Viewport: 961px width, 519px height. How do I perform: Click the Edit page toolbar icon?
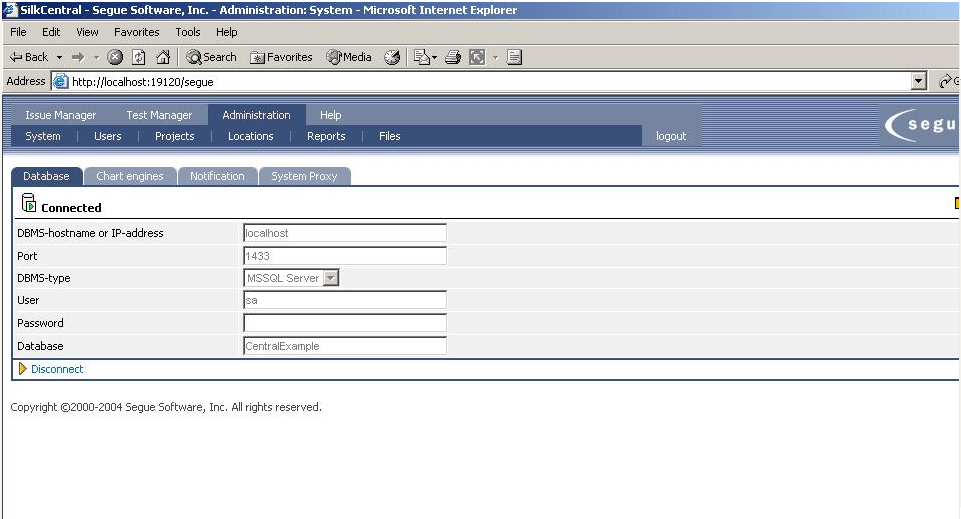click(477, 57)
